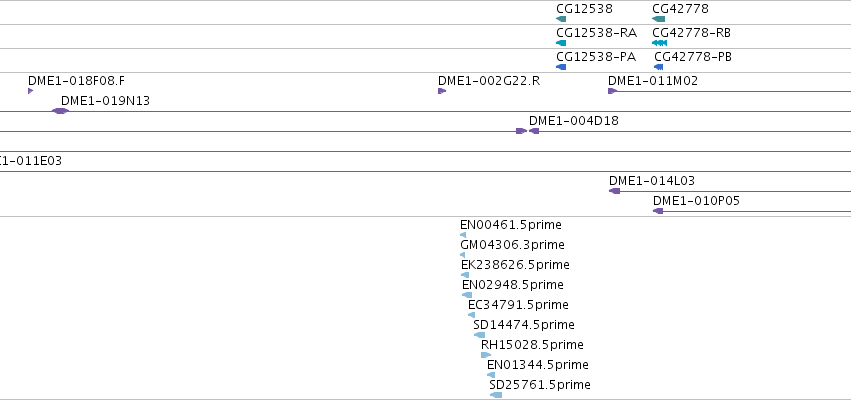This screenshot has height=400, width=851.
Task: Select the CG42778-PB protein glyph
Action: coord(659,67)
